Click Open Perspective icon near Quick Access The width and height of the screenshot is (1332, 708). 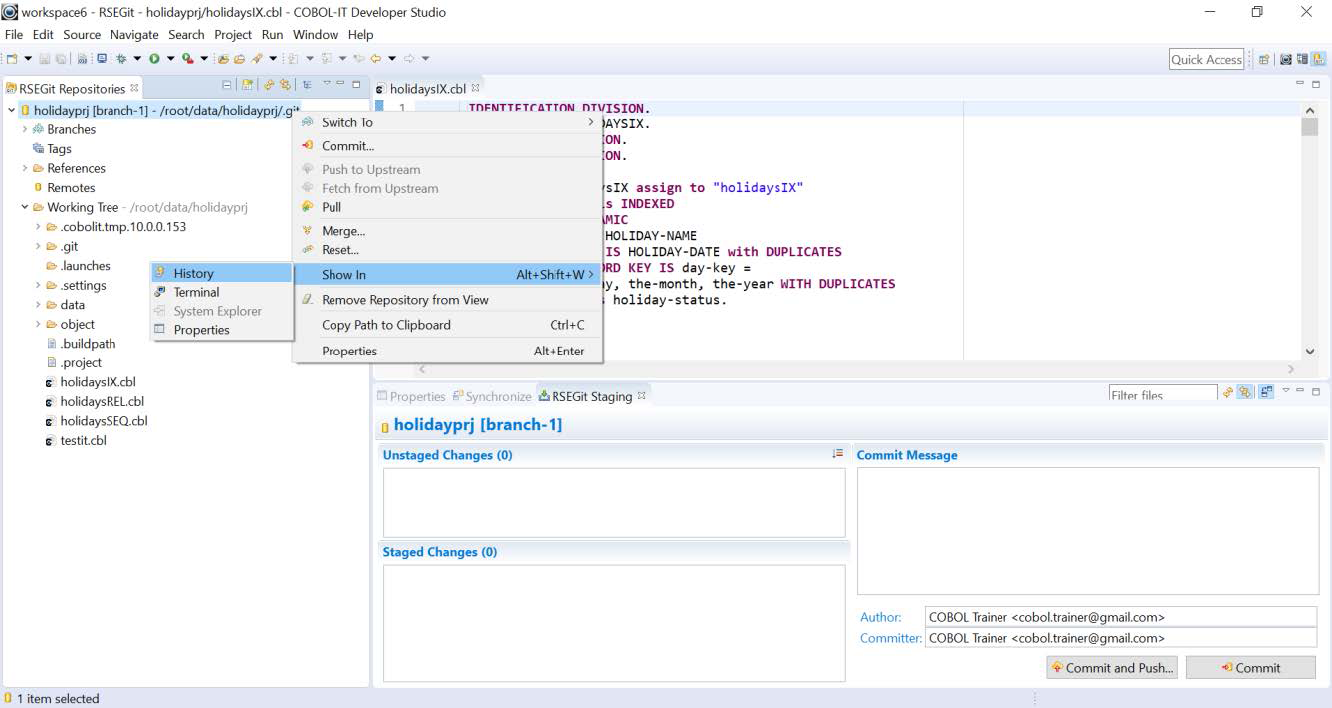1264,60
